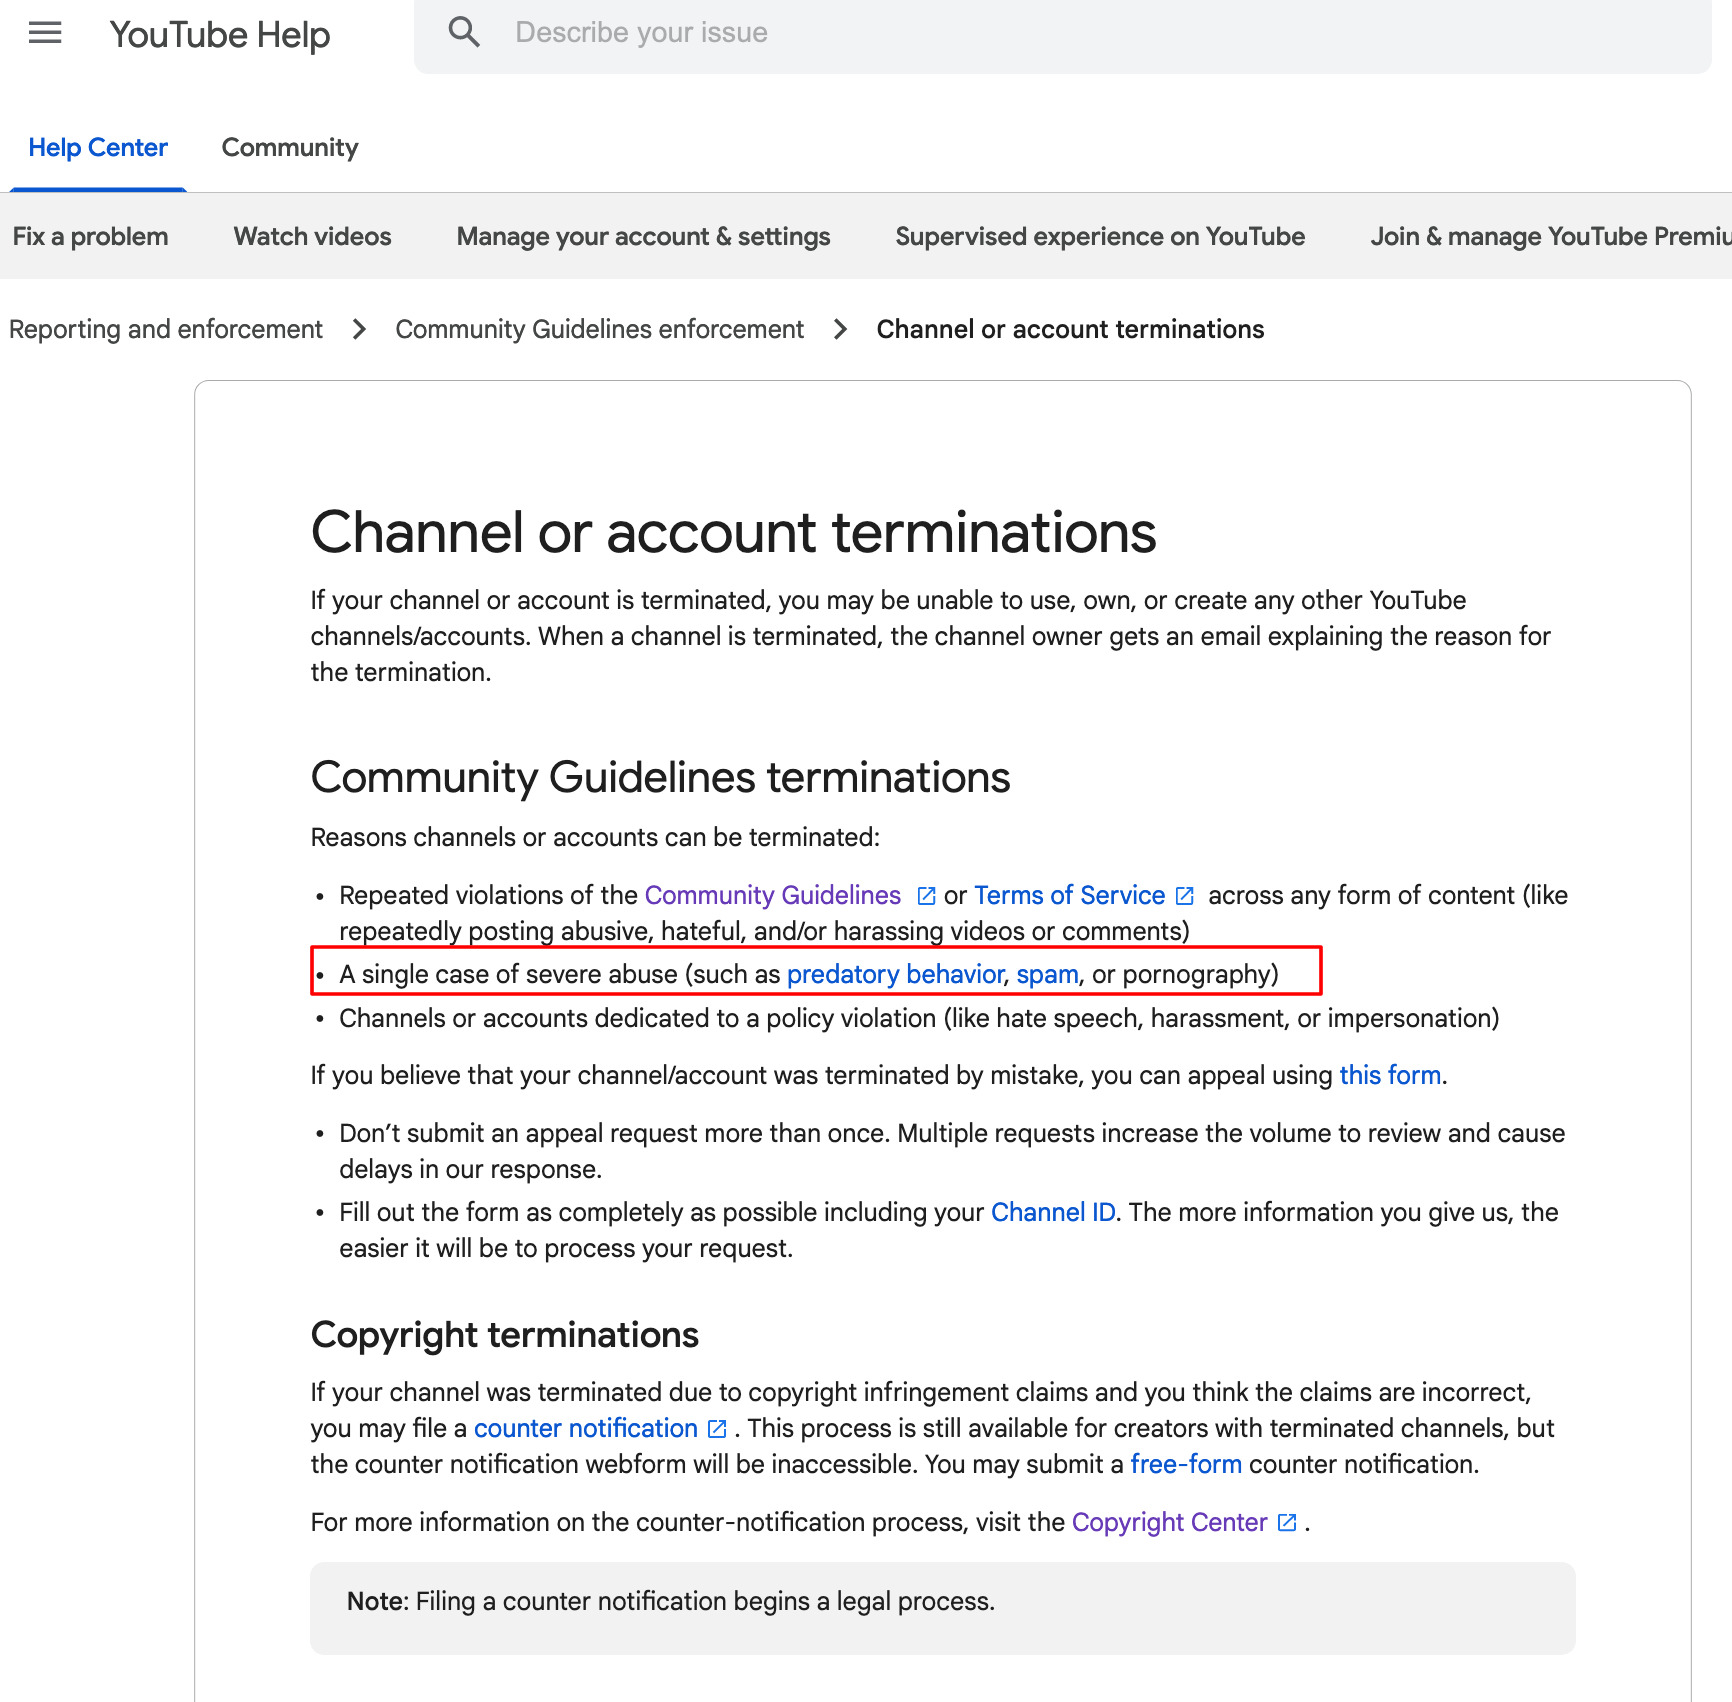Click counter notification external link icon
This screenshot has width=1732, height=1702.
pyautogui.click(x=717, y=1429)
